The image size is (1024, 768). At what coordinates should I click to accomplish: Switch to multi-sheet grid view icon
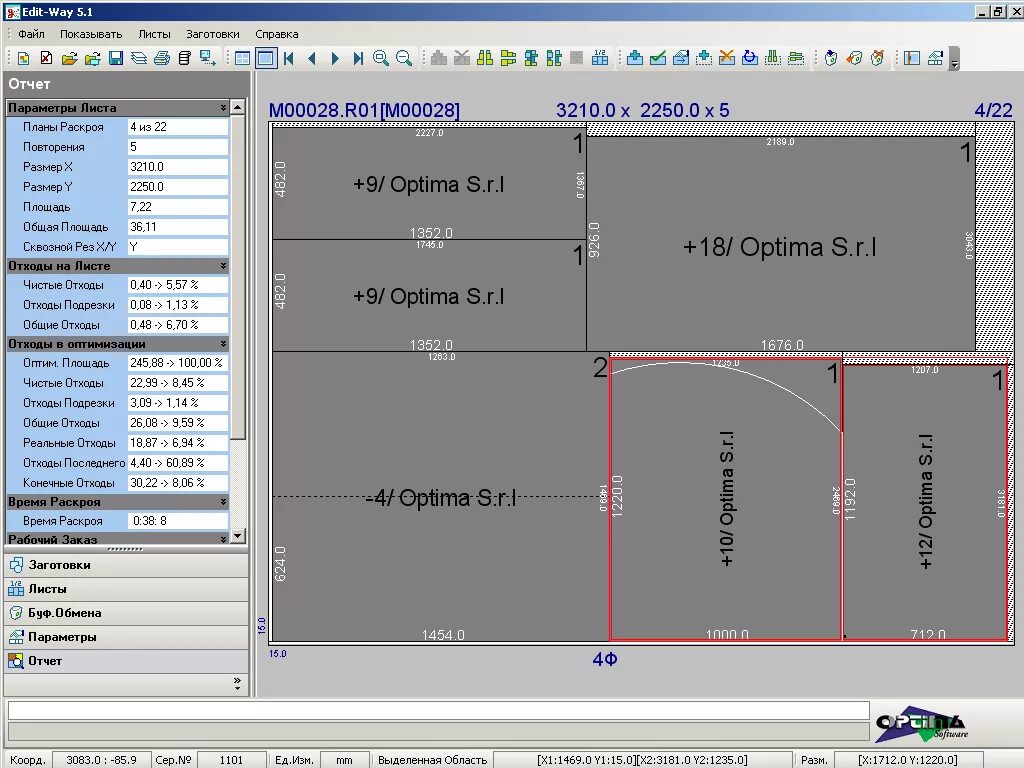coord(242,58)
